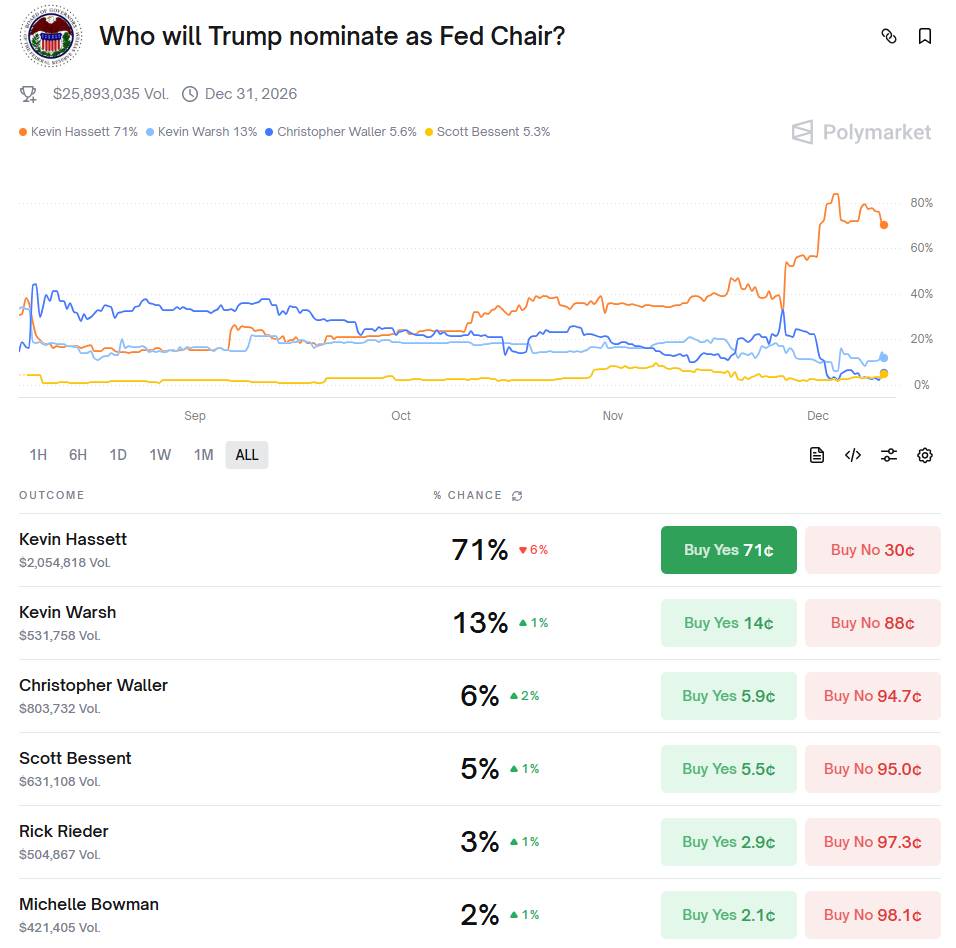The width and height of the screenshot is (956, 948).
Task: Open the embed code view
Action: (852, 455)
